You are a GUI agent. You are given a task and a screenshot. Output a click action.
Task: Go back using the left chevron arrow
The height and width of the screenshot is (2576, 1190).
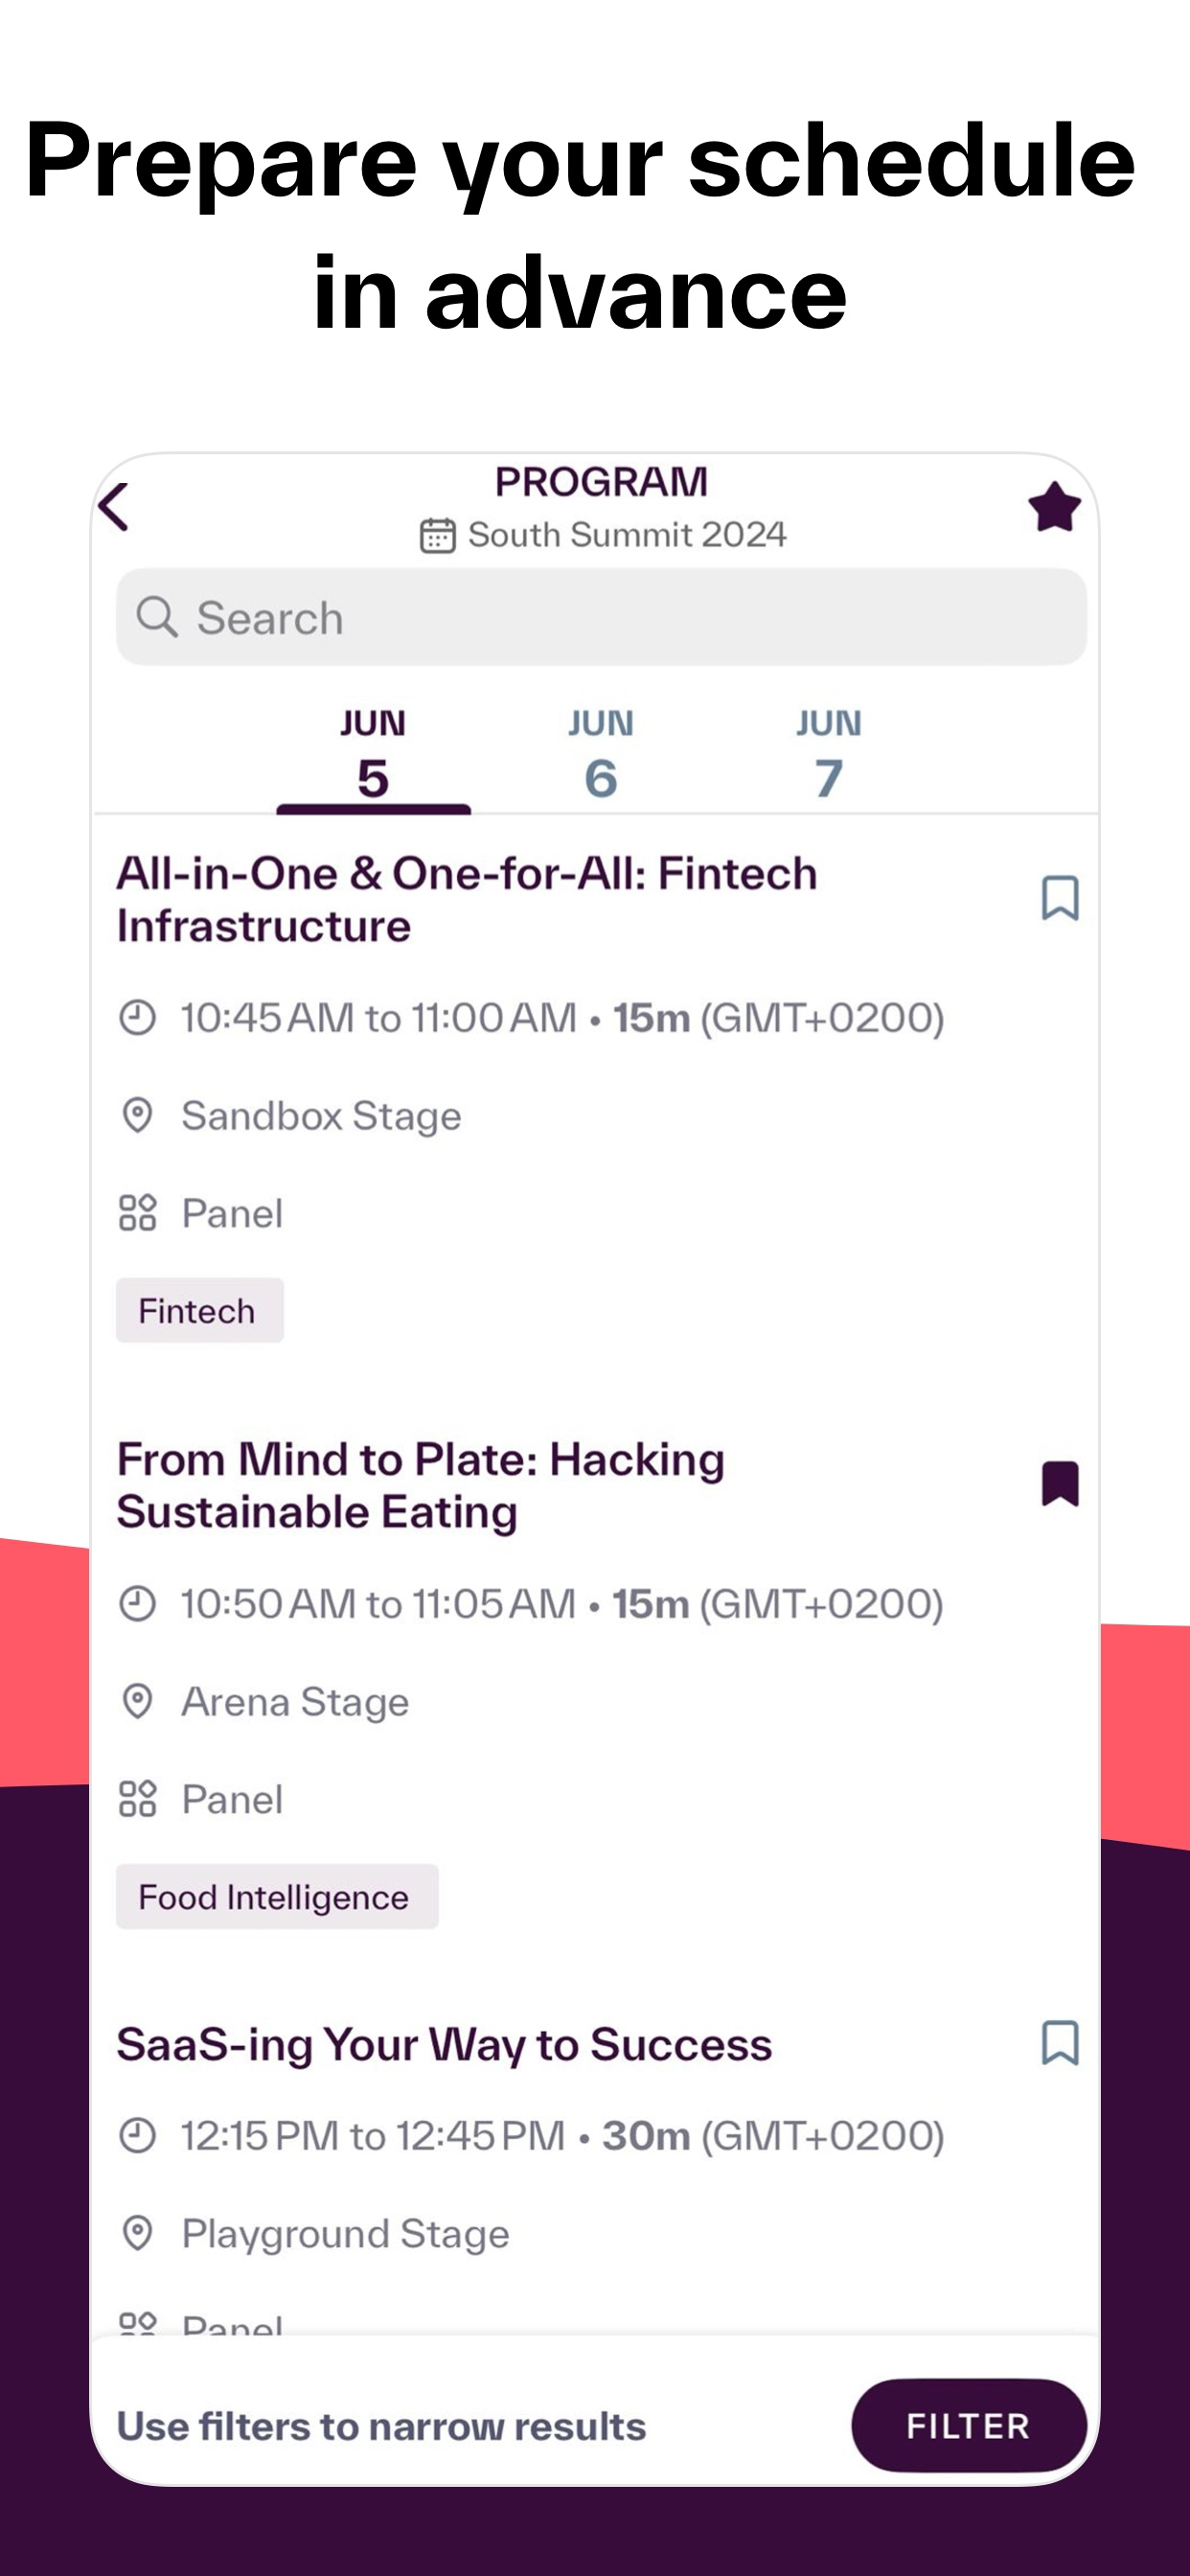pos(114,507)
